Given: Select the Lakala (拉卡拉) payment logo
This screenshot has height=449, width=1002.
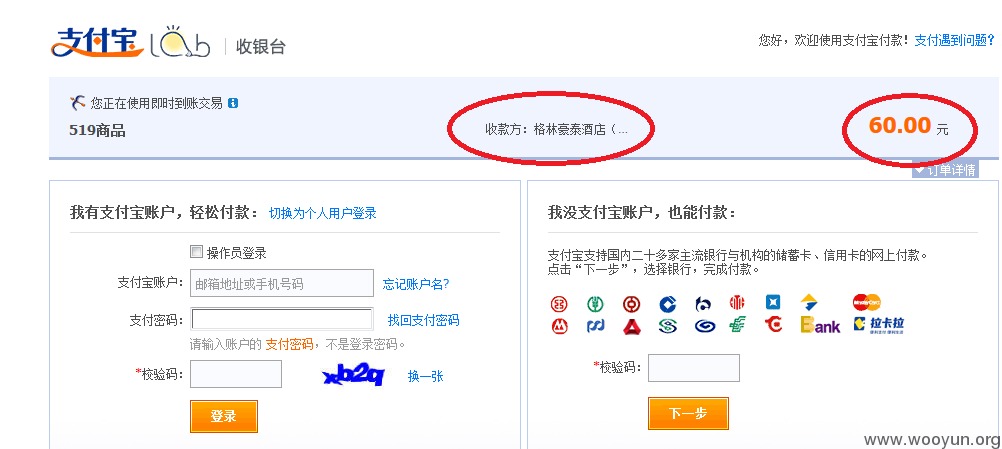Looking at the screenshot, I should pos(879,324).
